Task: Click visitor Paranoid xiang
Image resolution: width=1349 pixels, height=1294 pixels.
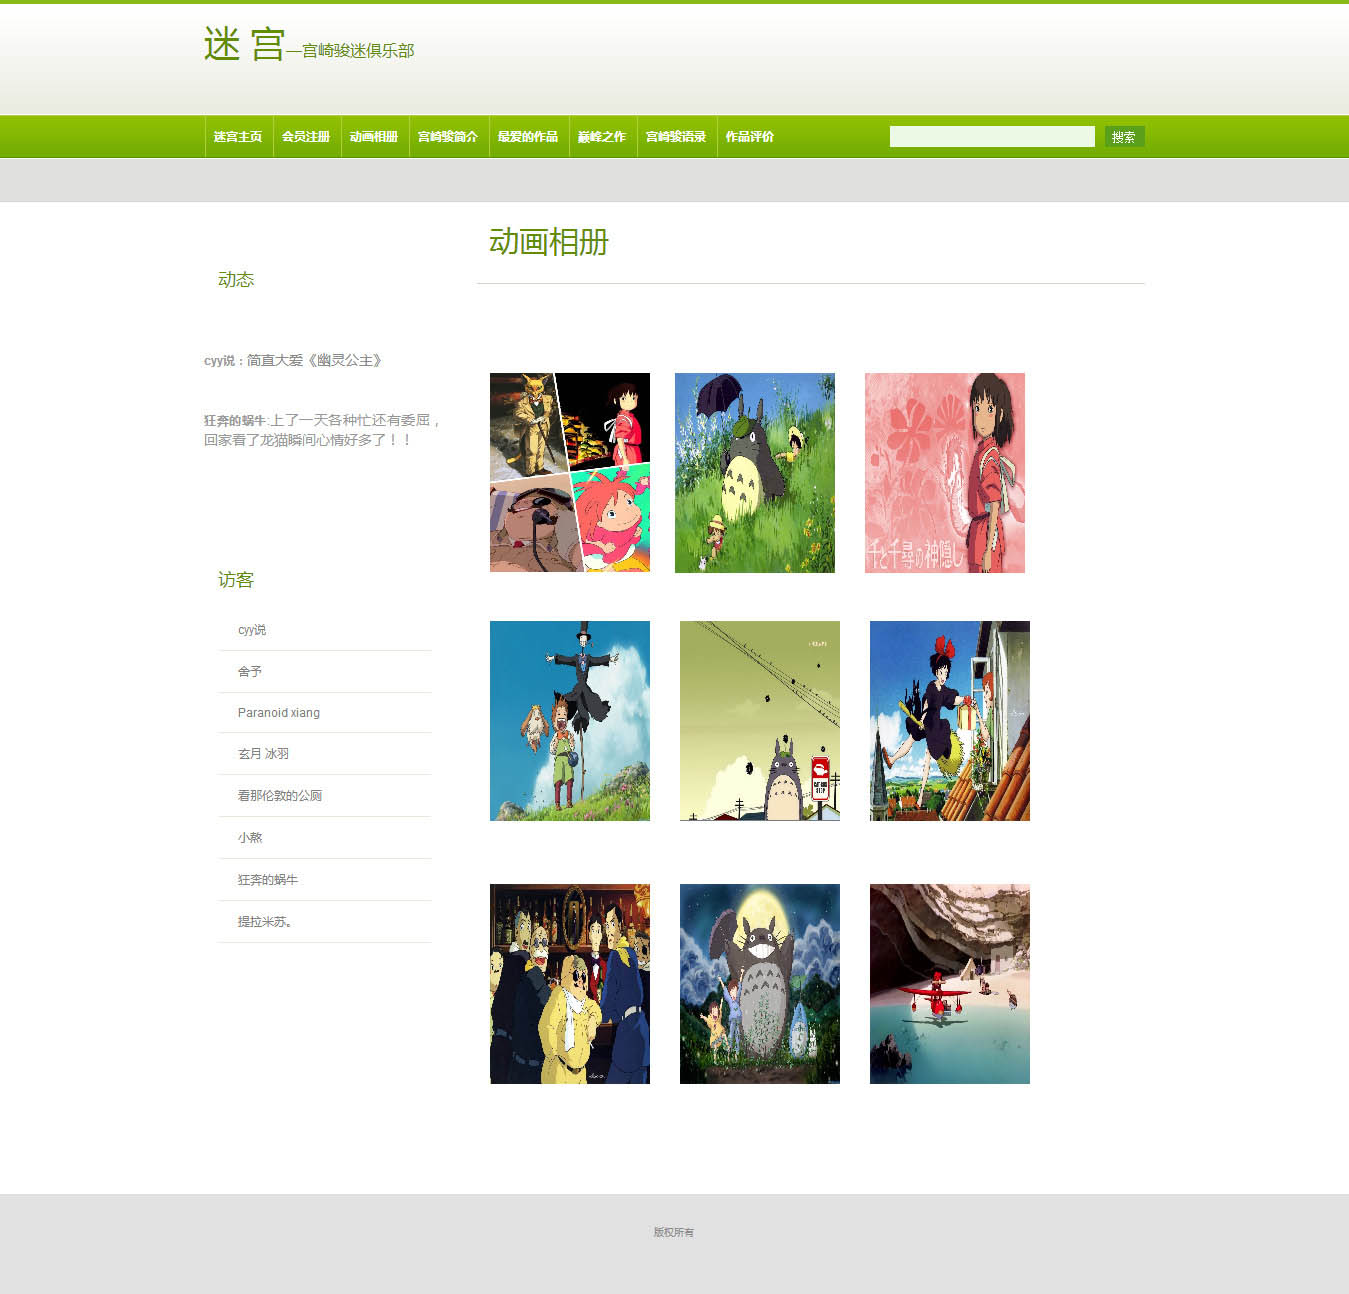Action: click(279, 713)
